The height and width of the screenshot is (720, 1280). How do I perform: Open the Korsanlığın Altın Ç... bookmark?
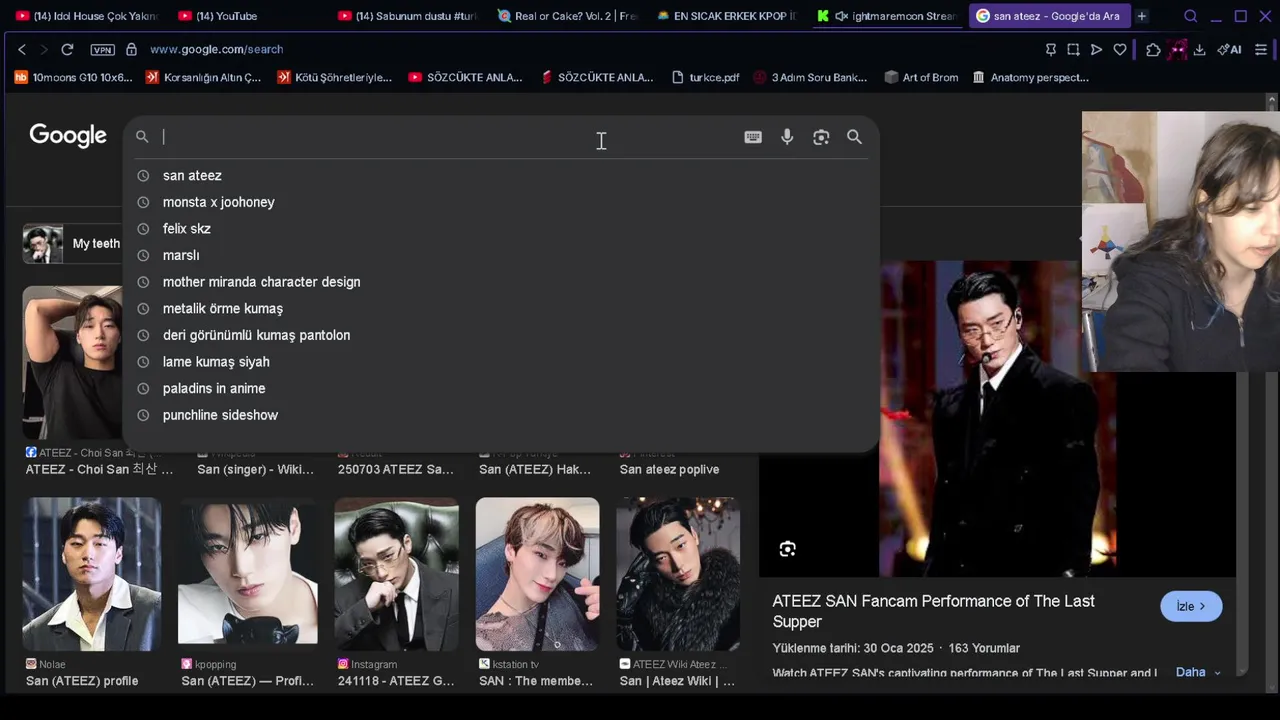click(203, 77)
